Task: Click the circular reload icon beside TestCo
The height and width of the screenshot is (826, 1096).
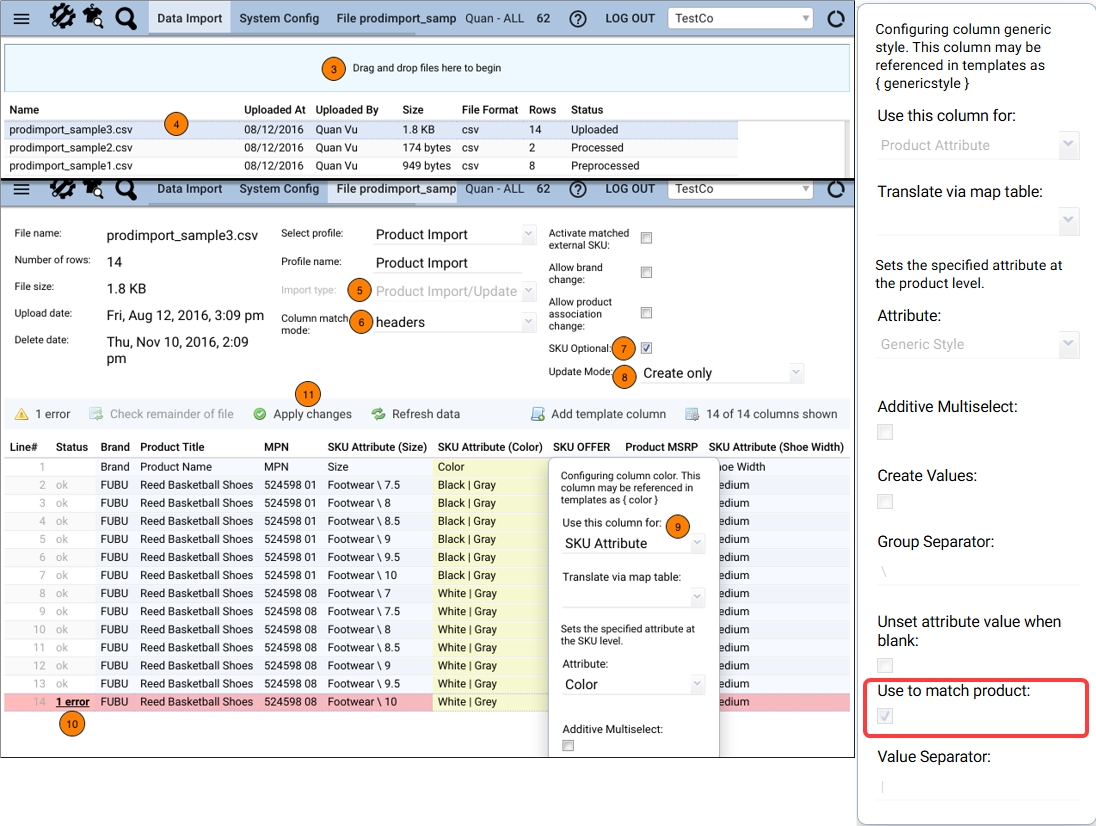Action: coord(837,19)
